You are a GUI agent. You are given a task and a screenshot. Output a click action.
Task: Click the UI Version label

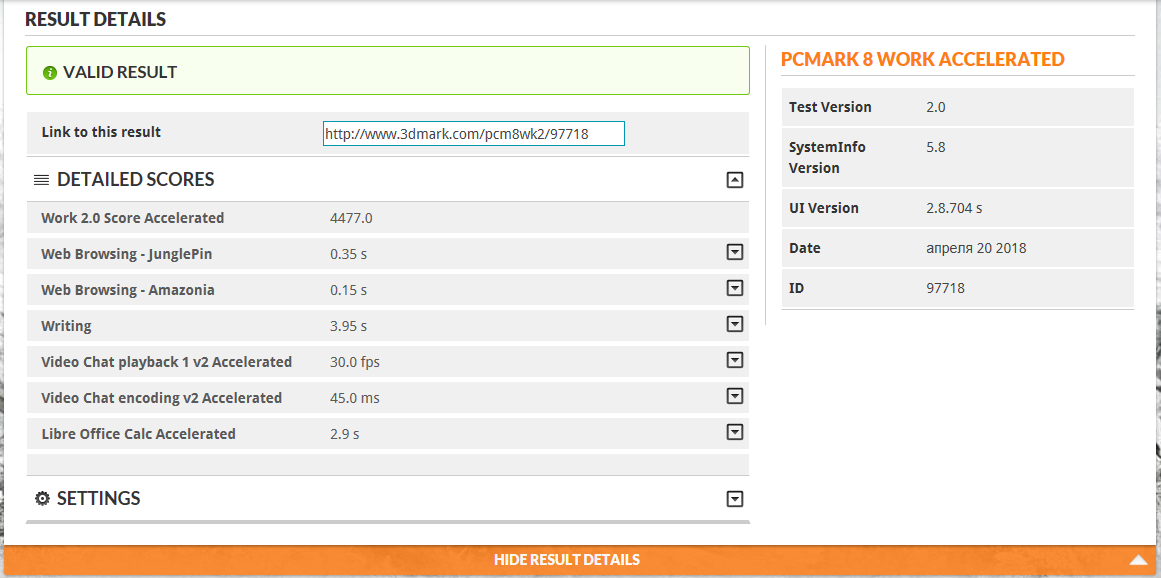pos(823,208)
